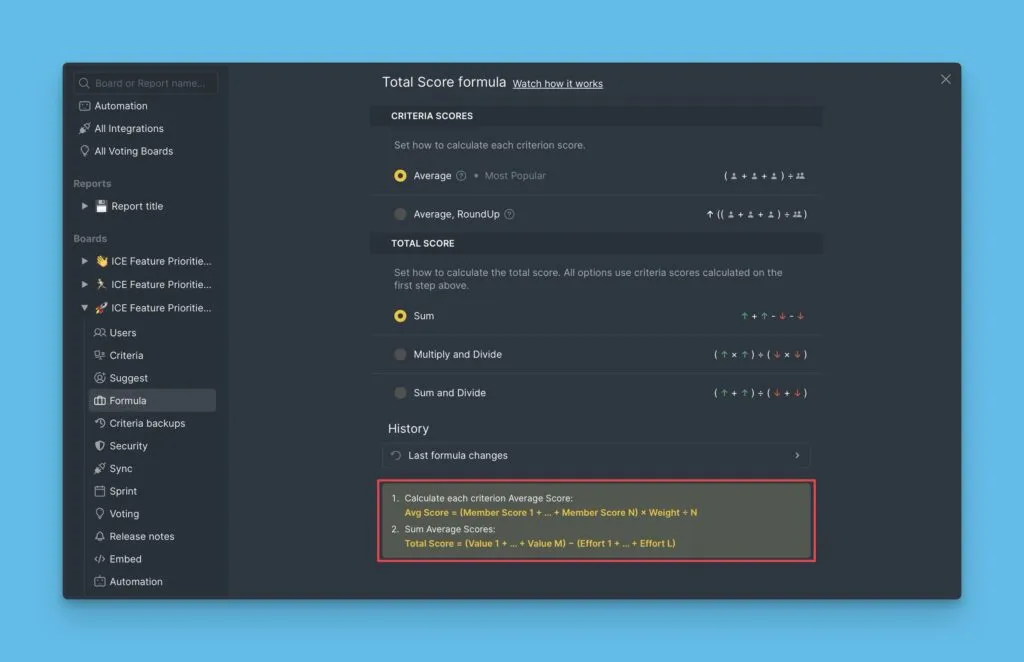1024x662 pixels.
Task: Click the Security shield icon
Action: (100, 446)
